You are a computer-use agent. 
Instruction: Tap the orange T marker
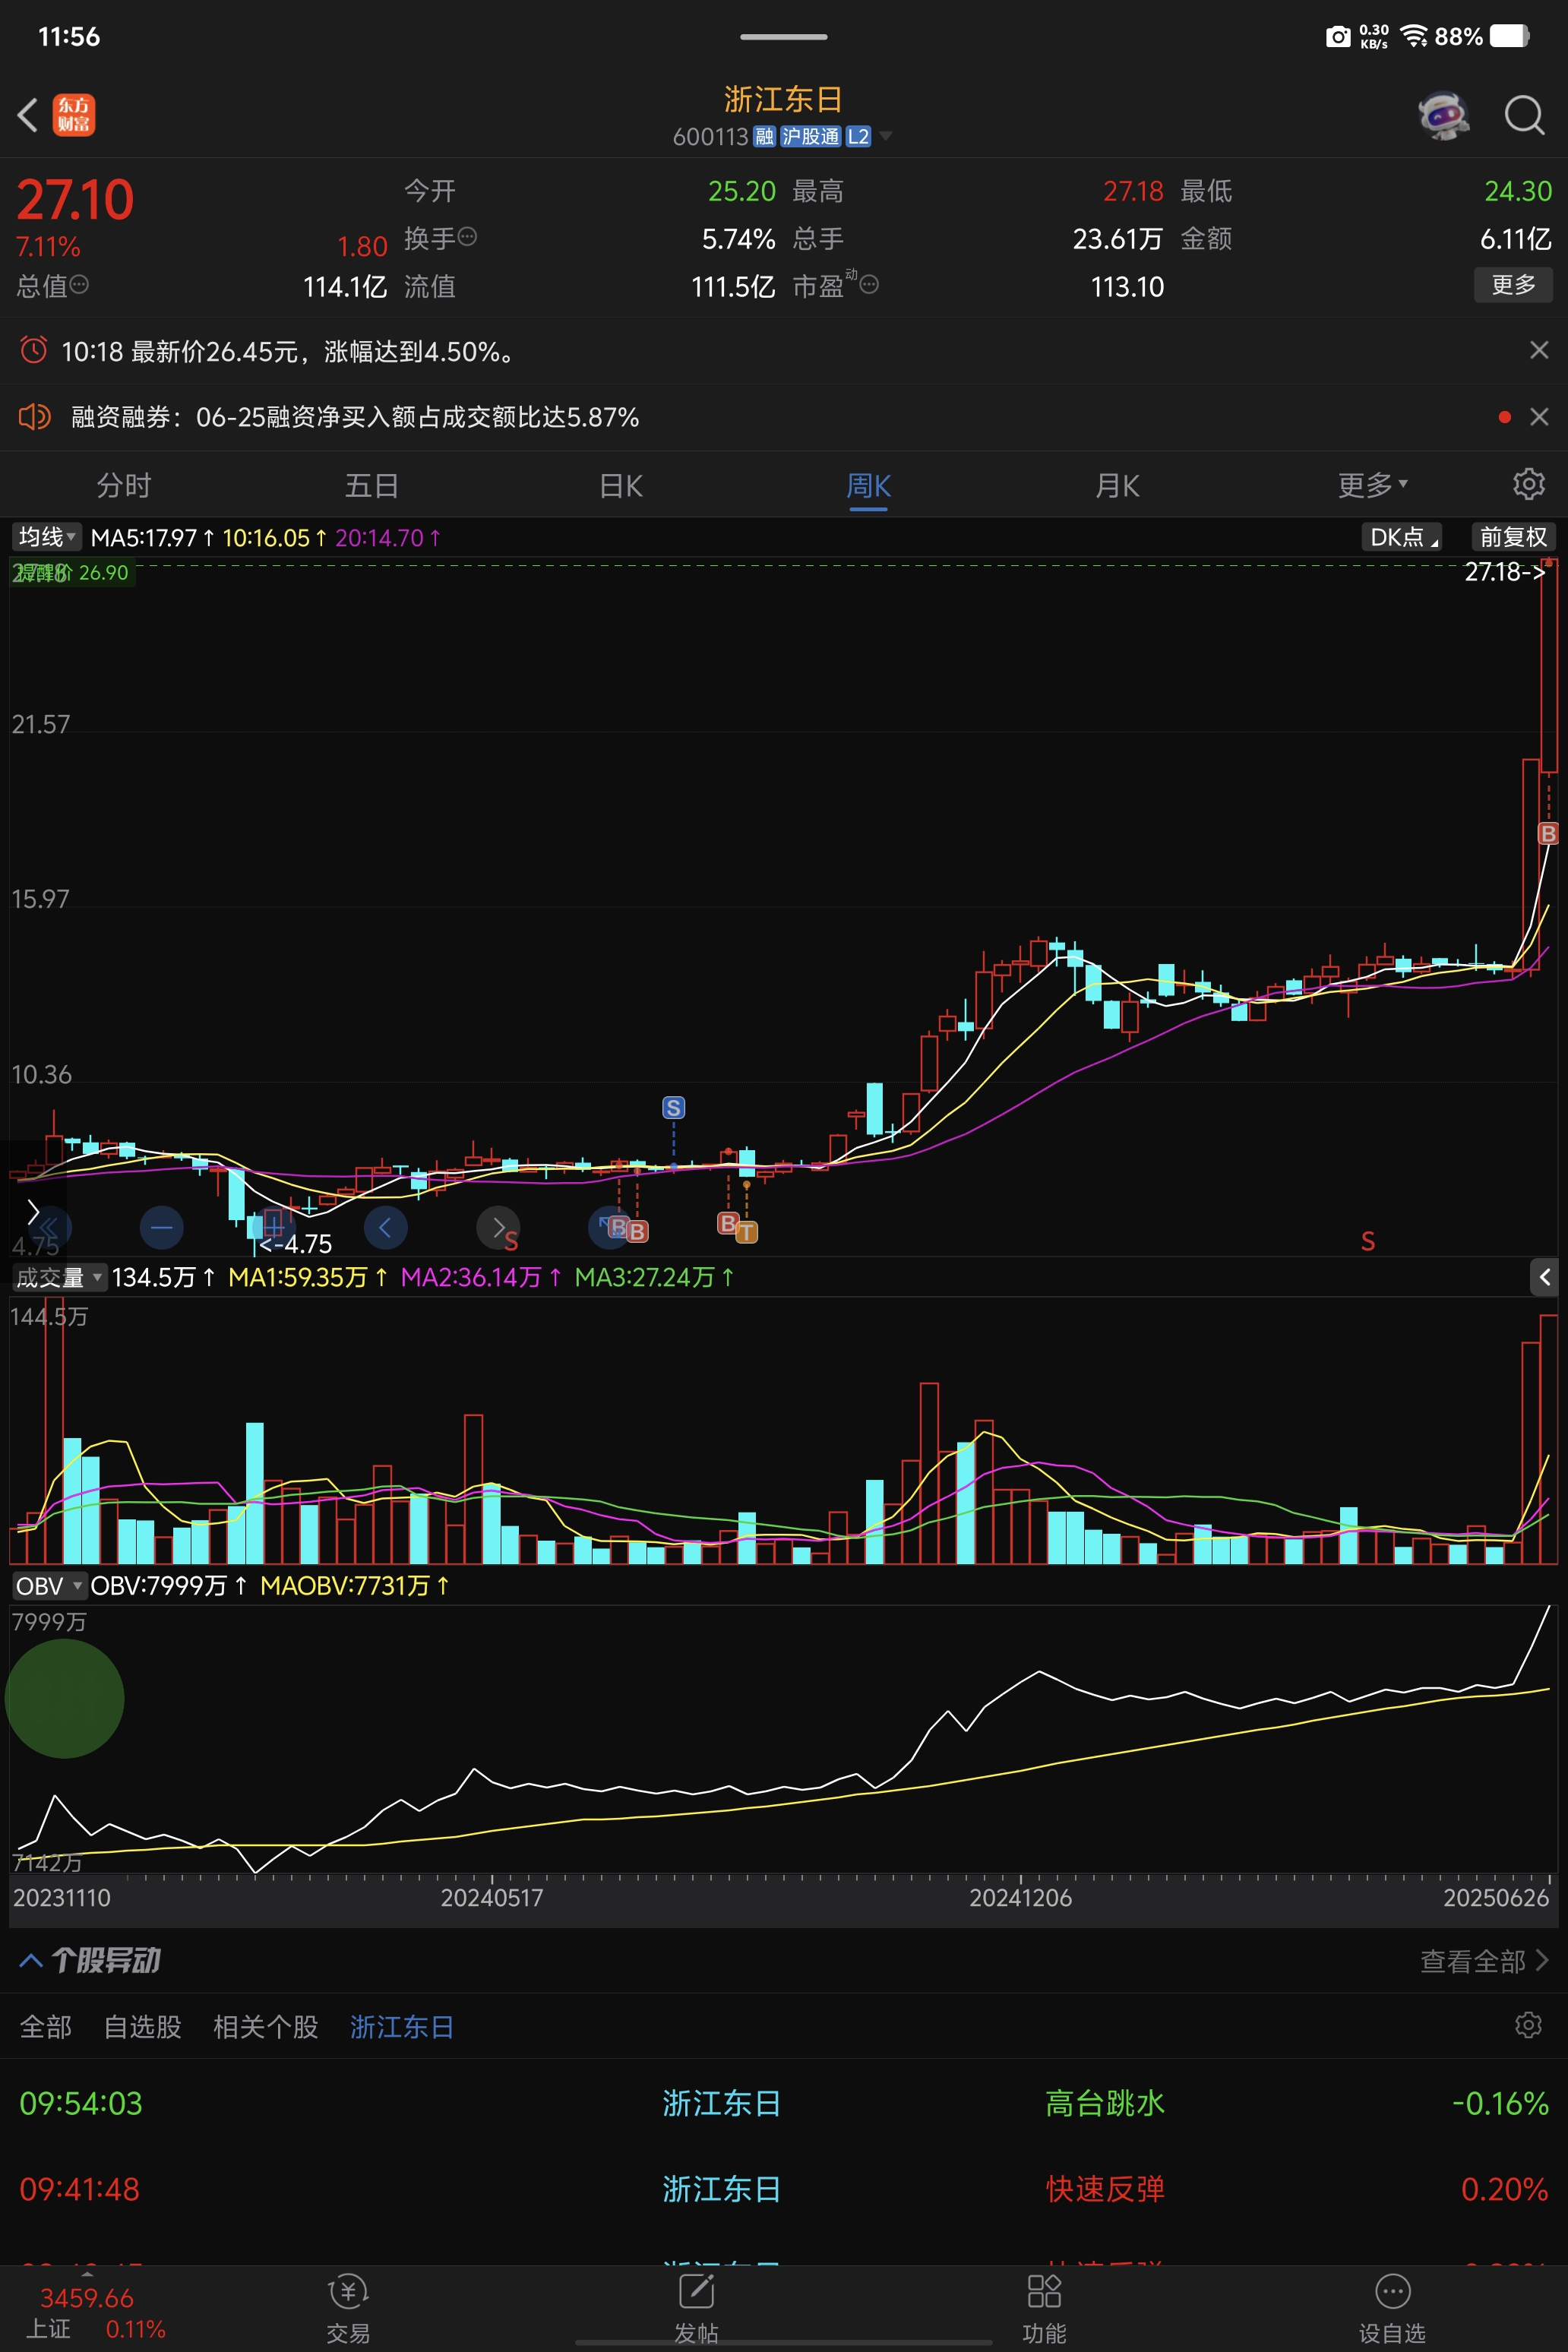(747, 1232)
